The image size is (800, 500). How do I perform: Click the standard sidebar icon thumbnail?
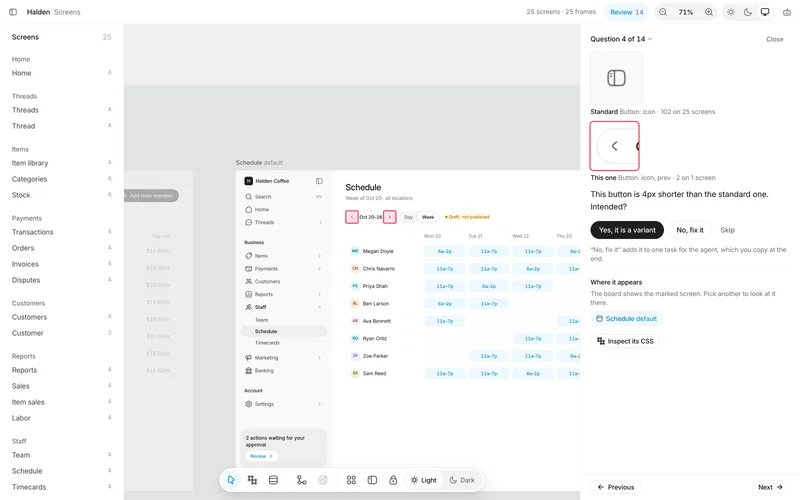616,78
